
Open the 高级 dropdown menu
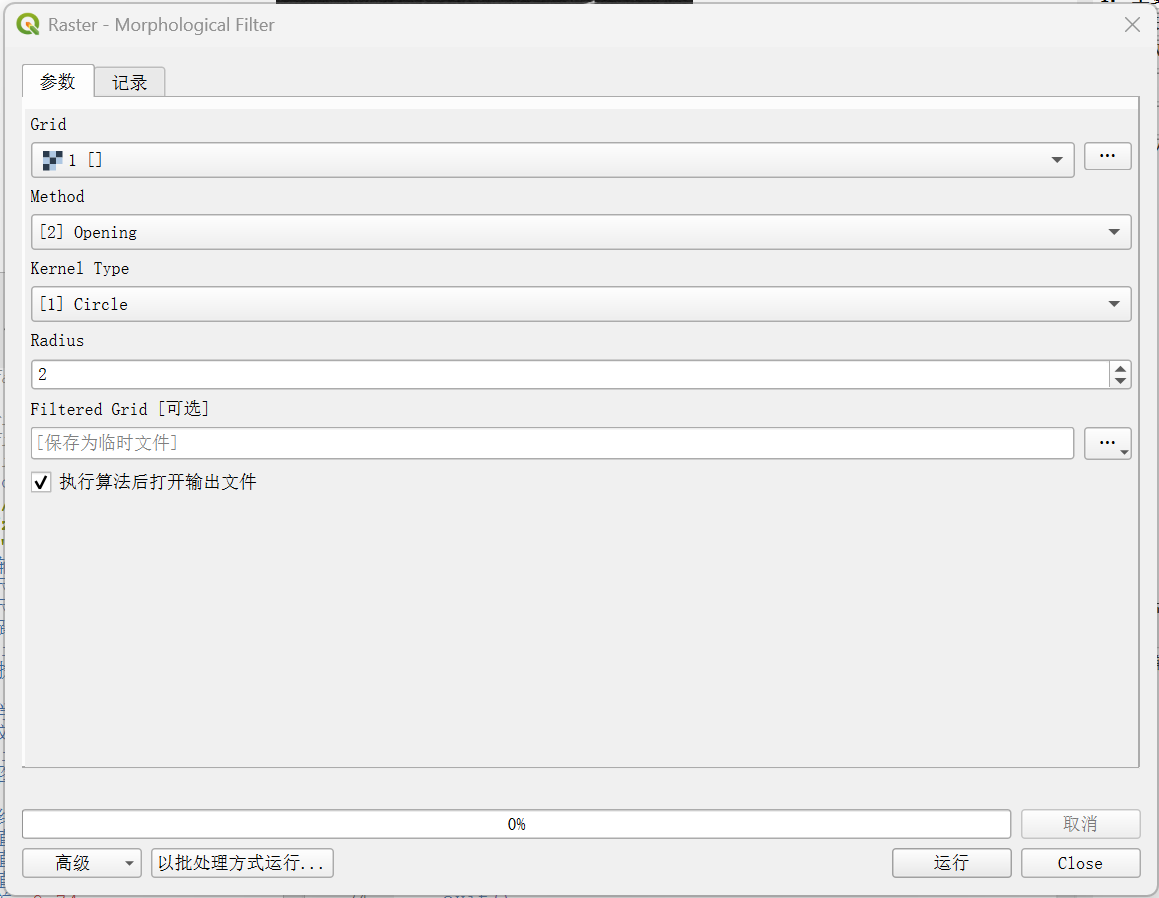pyautogui.click(x=82, y=863)
